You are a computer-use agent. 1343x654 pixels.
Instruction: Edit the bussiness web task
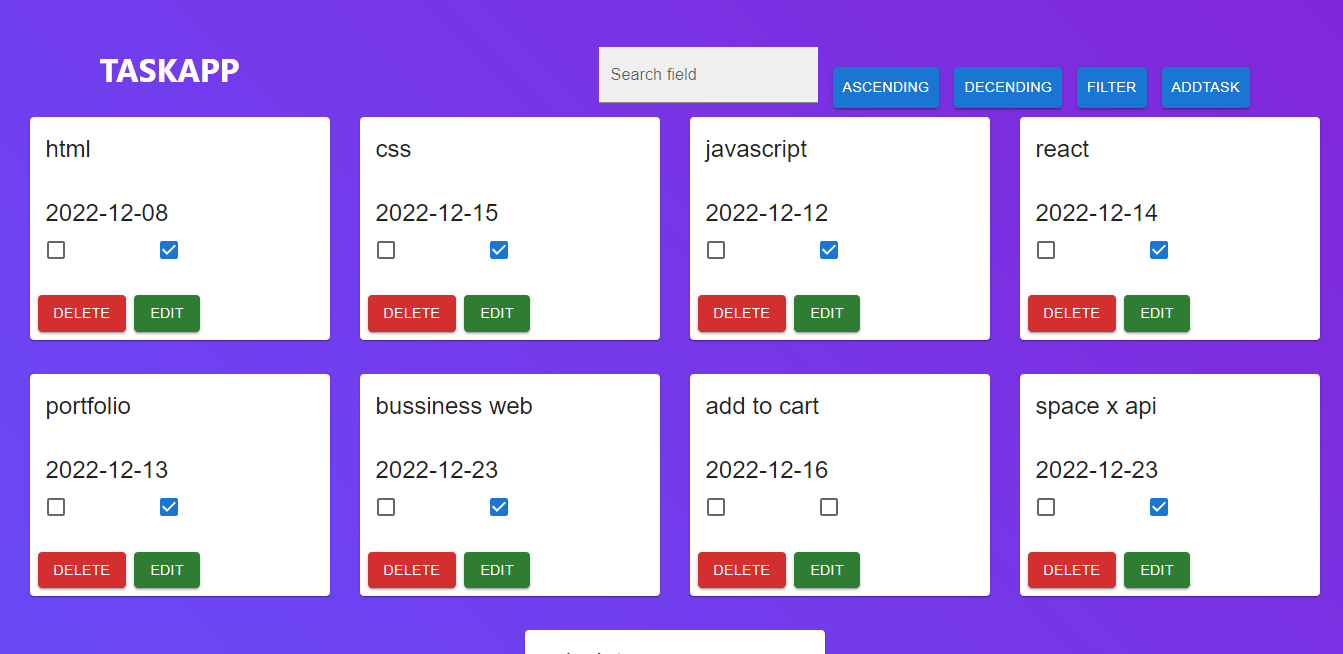[497, 570]
